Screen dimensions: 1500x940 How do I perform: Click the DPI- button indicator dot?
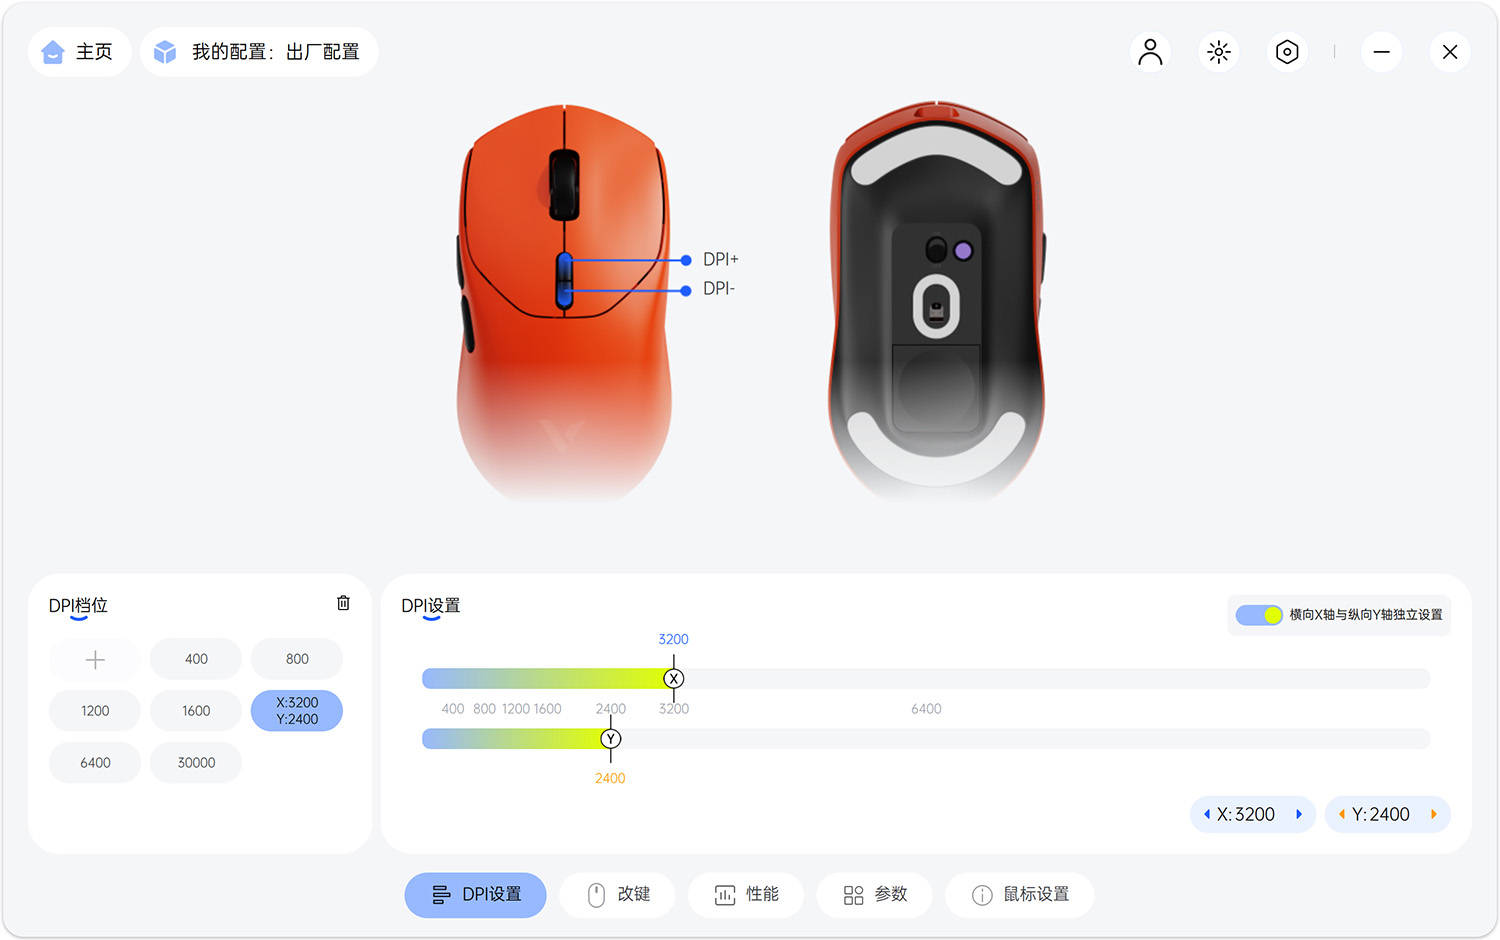(686, 290)
